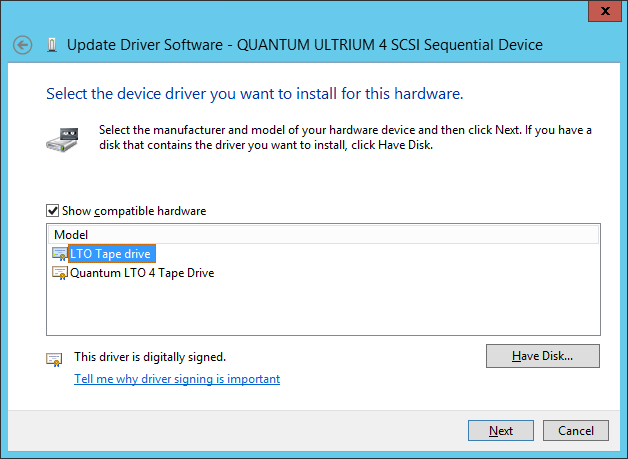Toggle Show compatible hardware checkbox
Screen dimensions: 628x459
pos(52,211)
